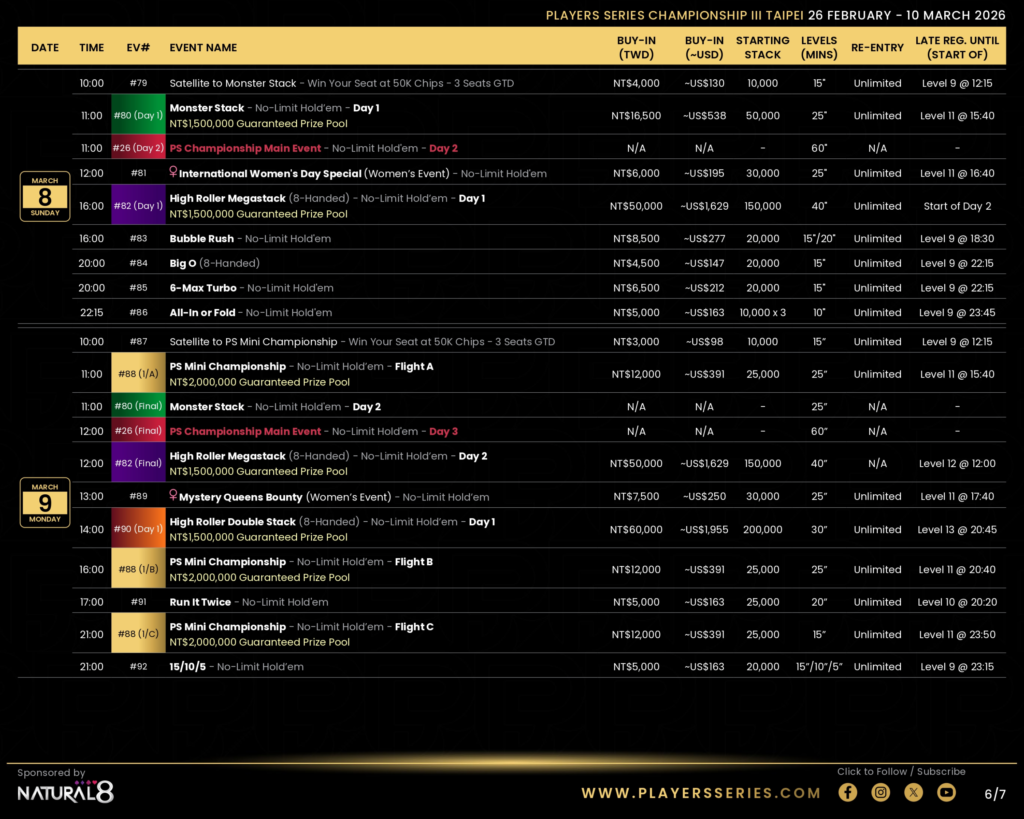The image size is (1024, 819).
Task: Click the 'Click to Follow / Subscribe' text
Action: pyautogui.click(x=901, y=771)
